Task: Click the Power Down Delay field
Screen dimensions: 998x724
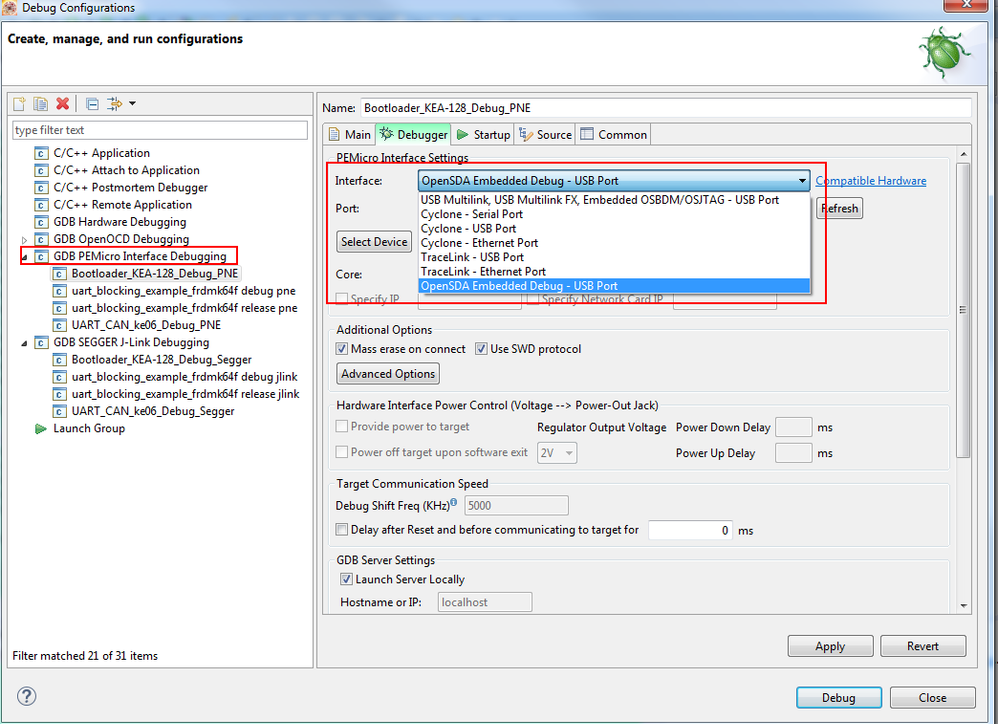Action: coord(794,427)
